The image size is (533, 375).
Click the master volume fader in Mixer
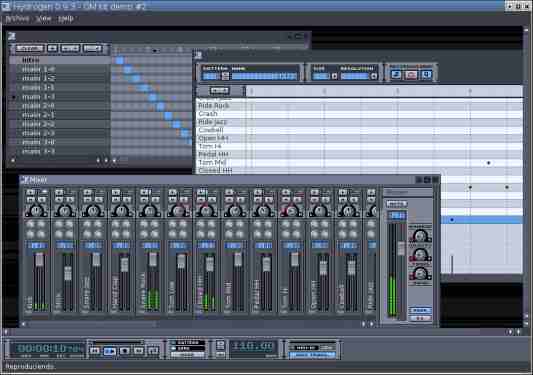pos(401,249)
